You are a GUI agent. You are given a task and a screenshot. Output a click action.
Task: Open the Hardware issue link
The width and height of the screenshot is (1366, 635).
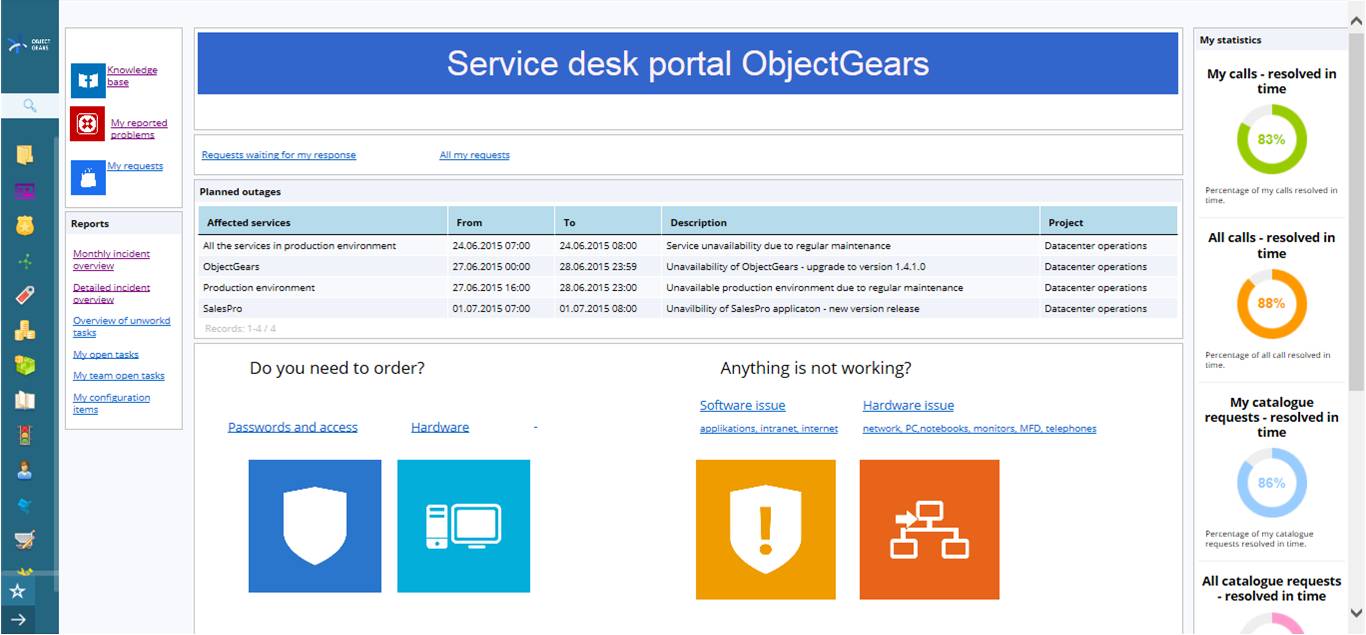908,405
